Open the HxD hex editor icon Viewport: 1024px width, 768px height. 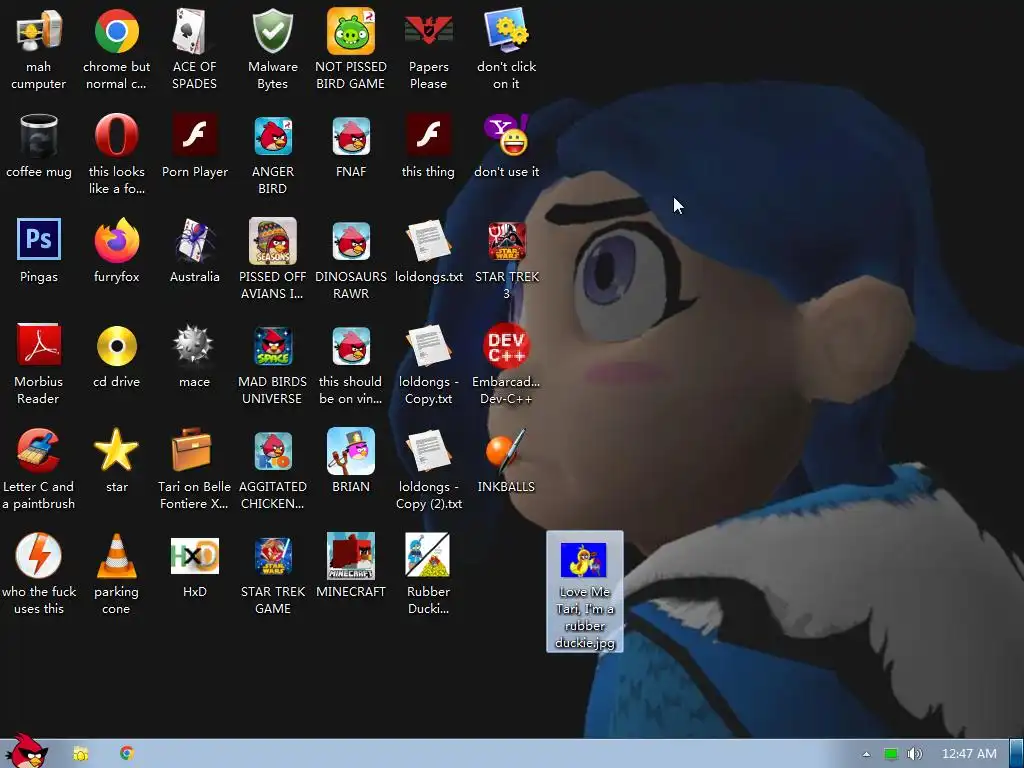[194, 556]
